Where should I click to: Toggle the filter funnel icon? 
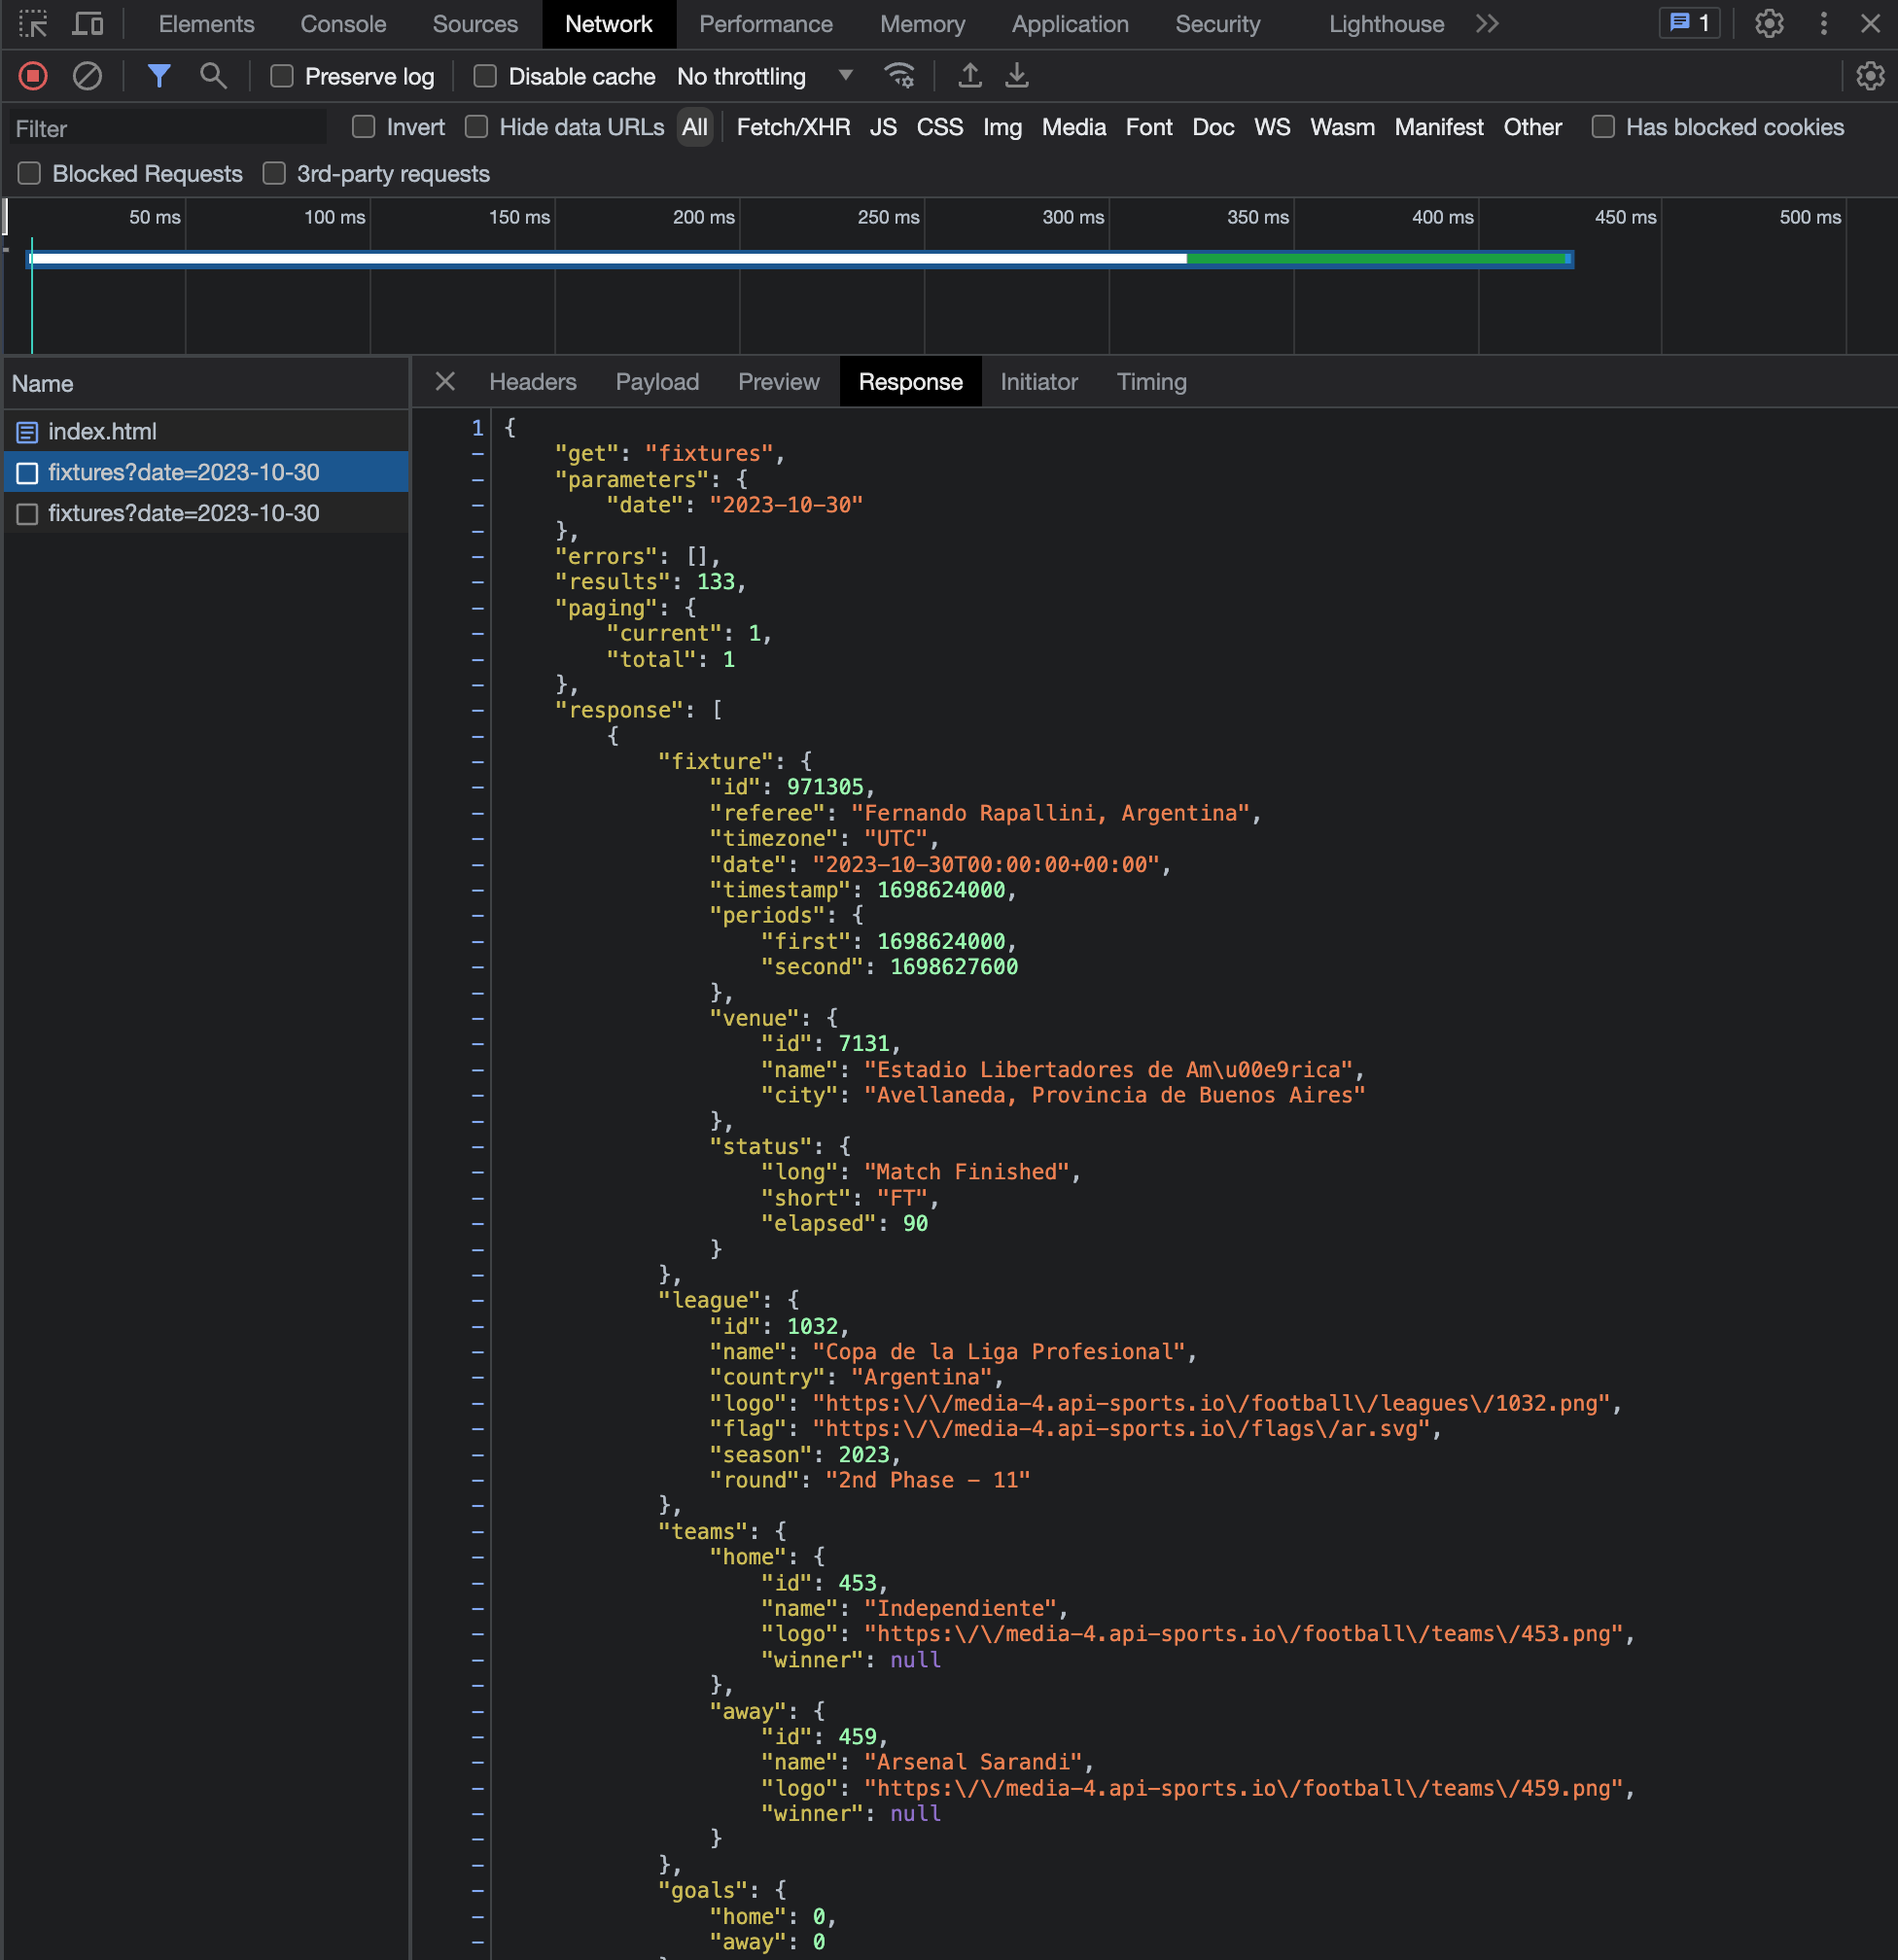pos(159,76)
